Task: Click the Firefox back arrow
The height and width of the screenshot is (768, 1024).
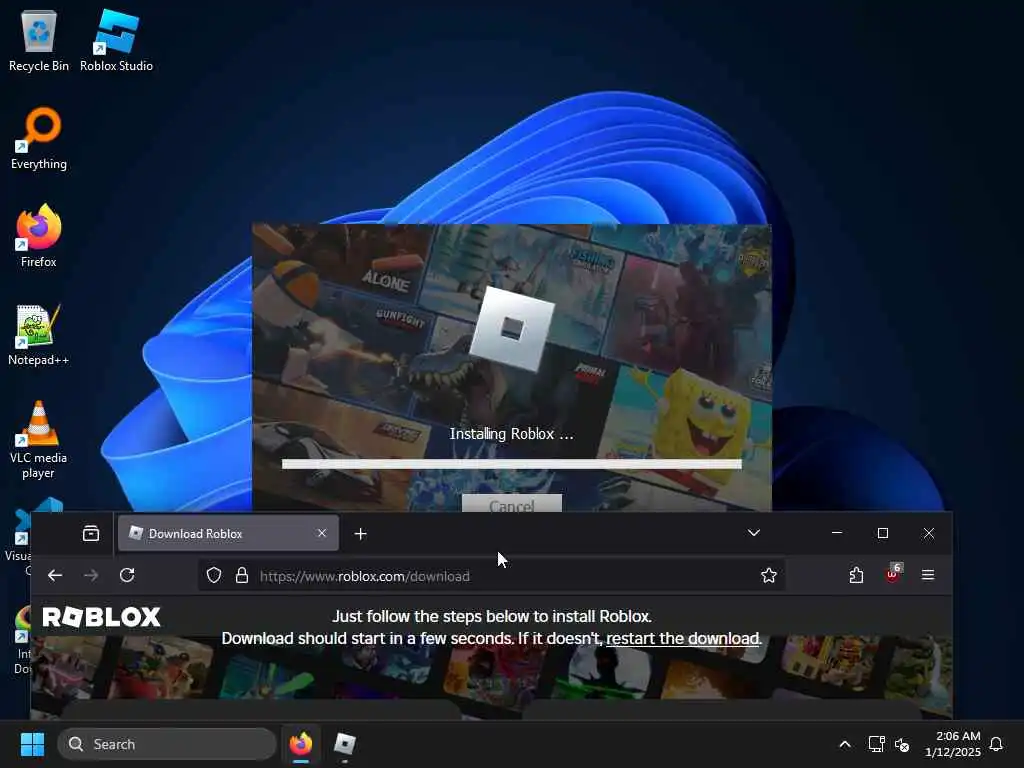Action: 55,575
